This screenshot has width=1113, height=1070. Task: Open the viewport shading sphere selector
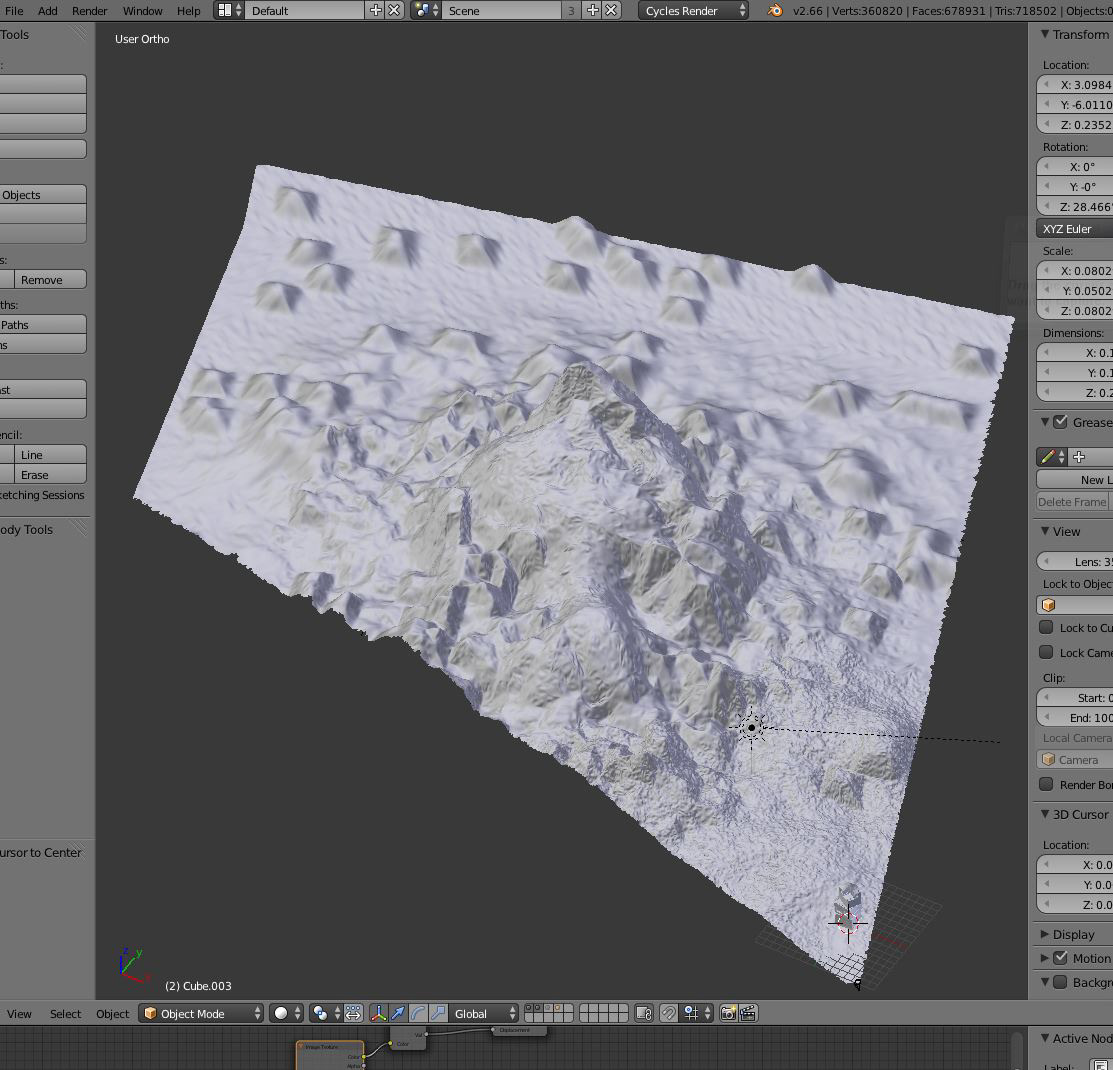click(287, 1013)
